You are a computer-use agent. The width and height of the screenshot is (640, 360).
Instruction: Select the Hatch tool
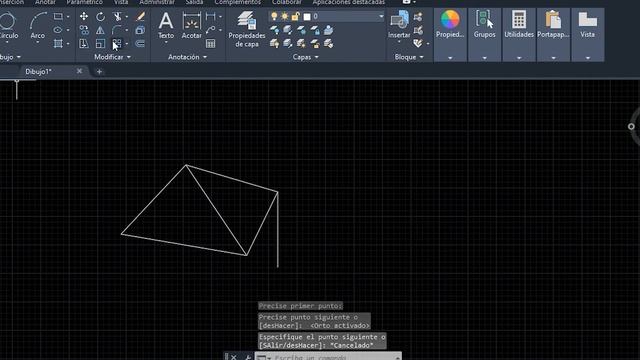pyautogui.click(x=58, y=43)
